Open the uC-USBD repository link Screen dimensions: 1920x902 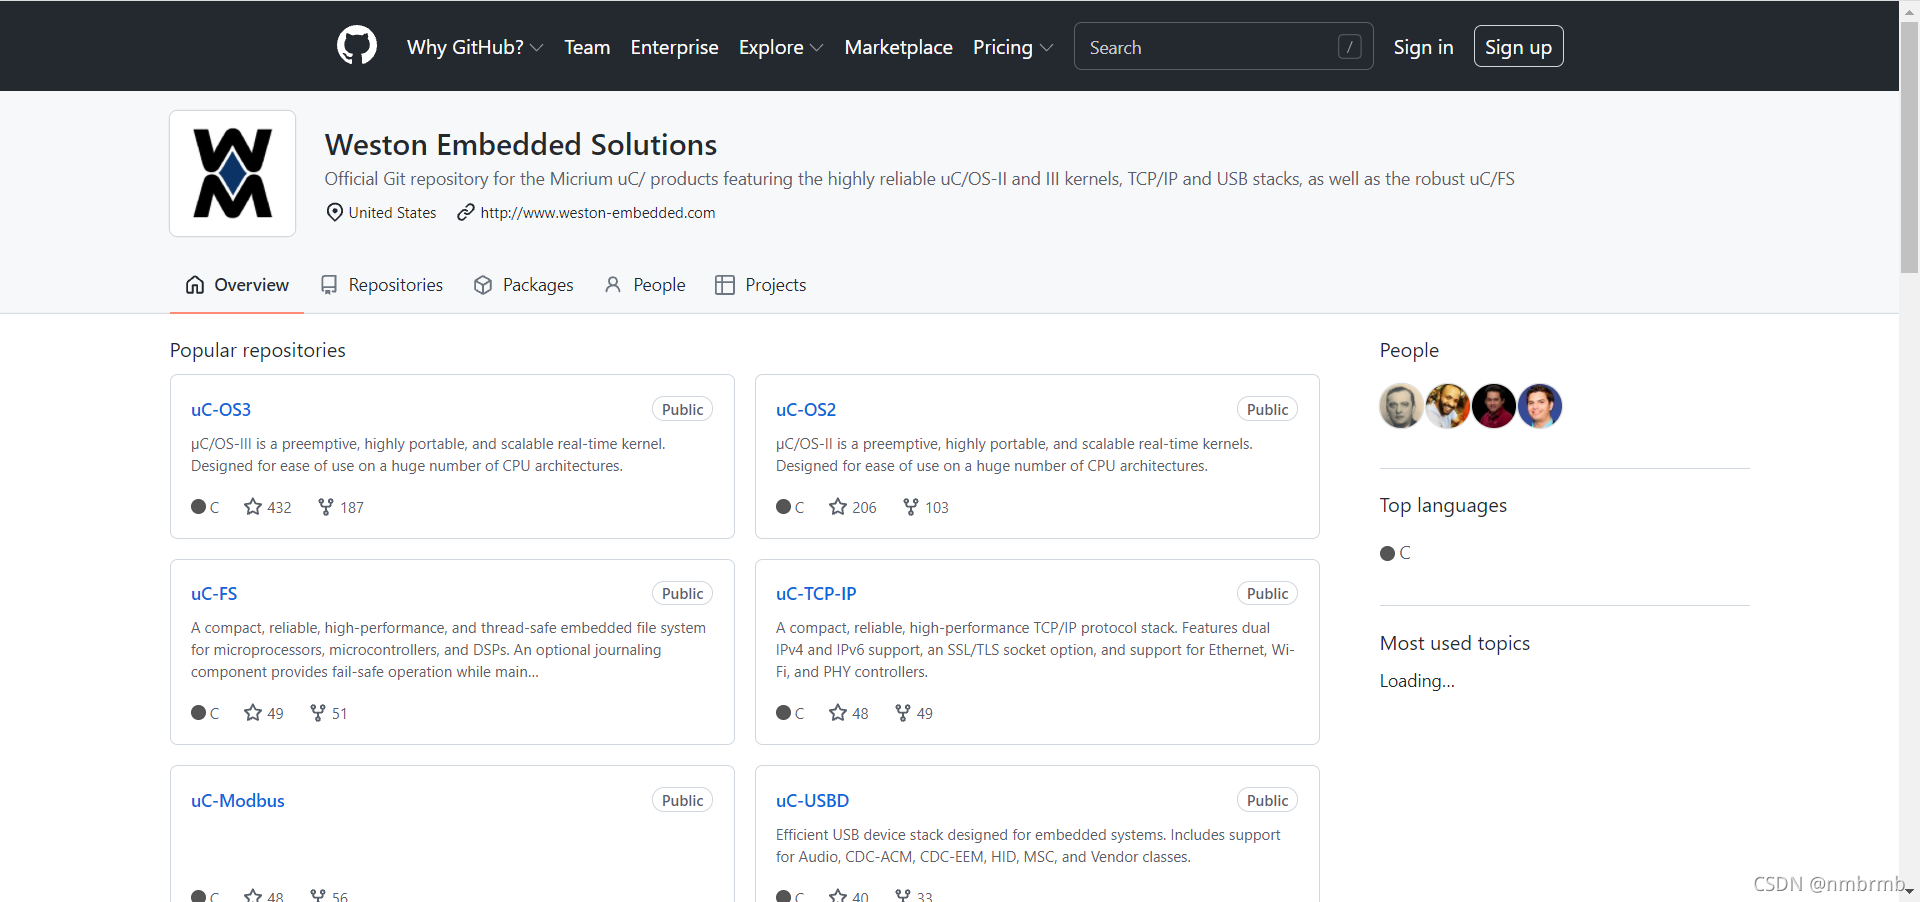click(812, 800)
